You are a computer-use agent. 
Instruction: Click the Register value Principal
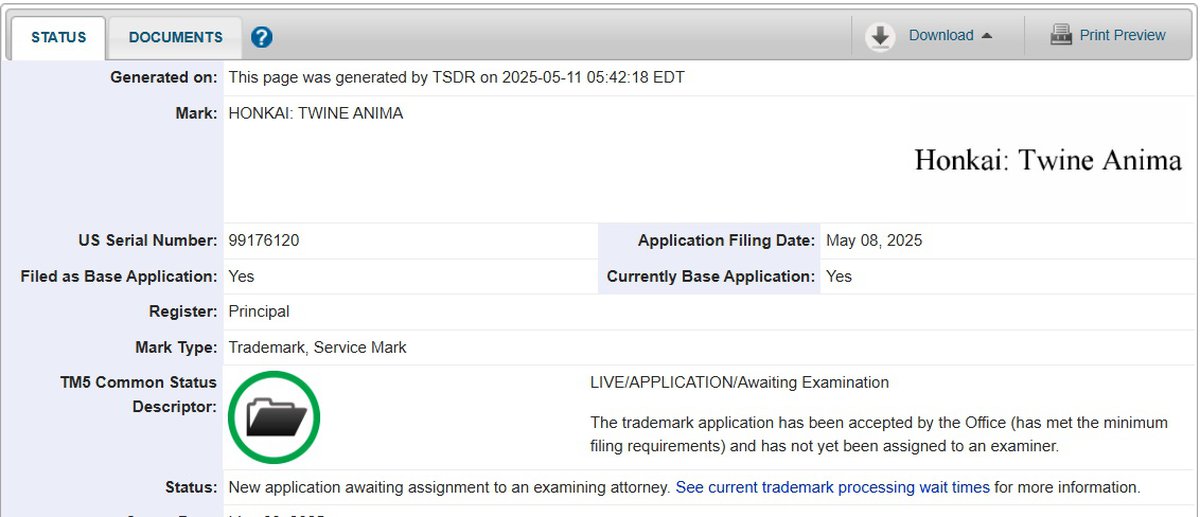point(259,312)
